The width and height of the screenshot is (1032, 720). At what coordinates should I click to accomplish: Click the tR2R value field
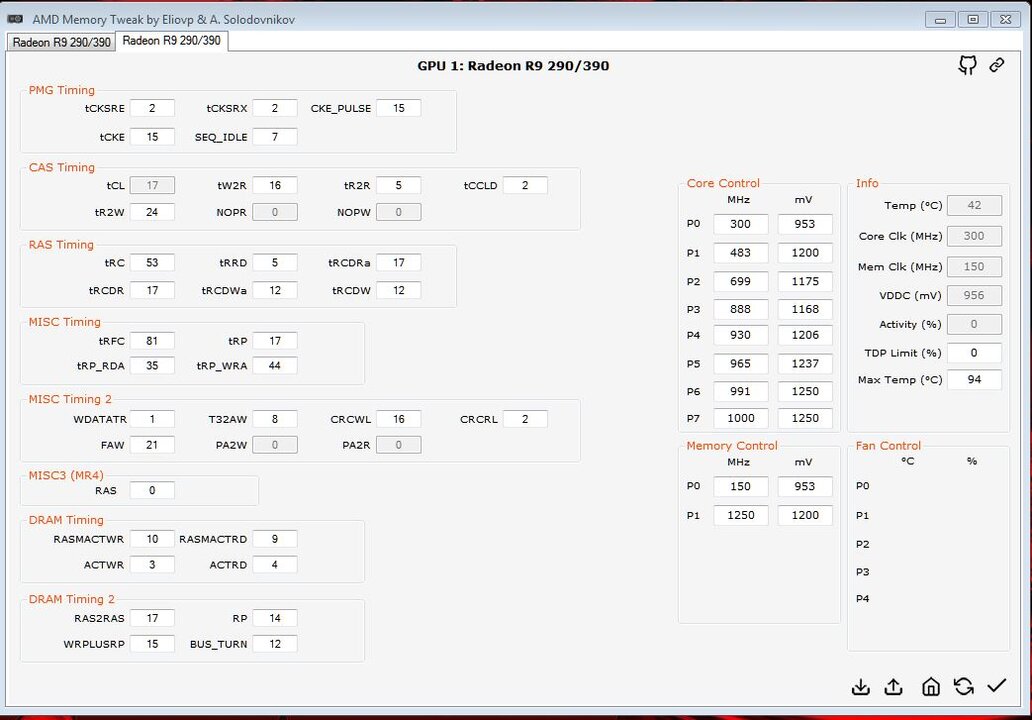tap(398, 186)
